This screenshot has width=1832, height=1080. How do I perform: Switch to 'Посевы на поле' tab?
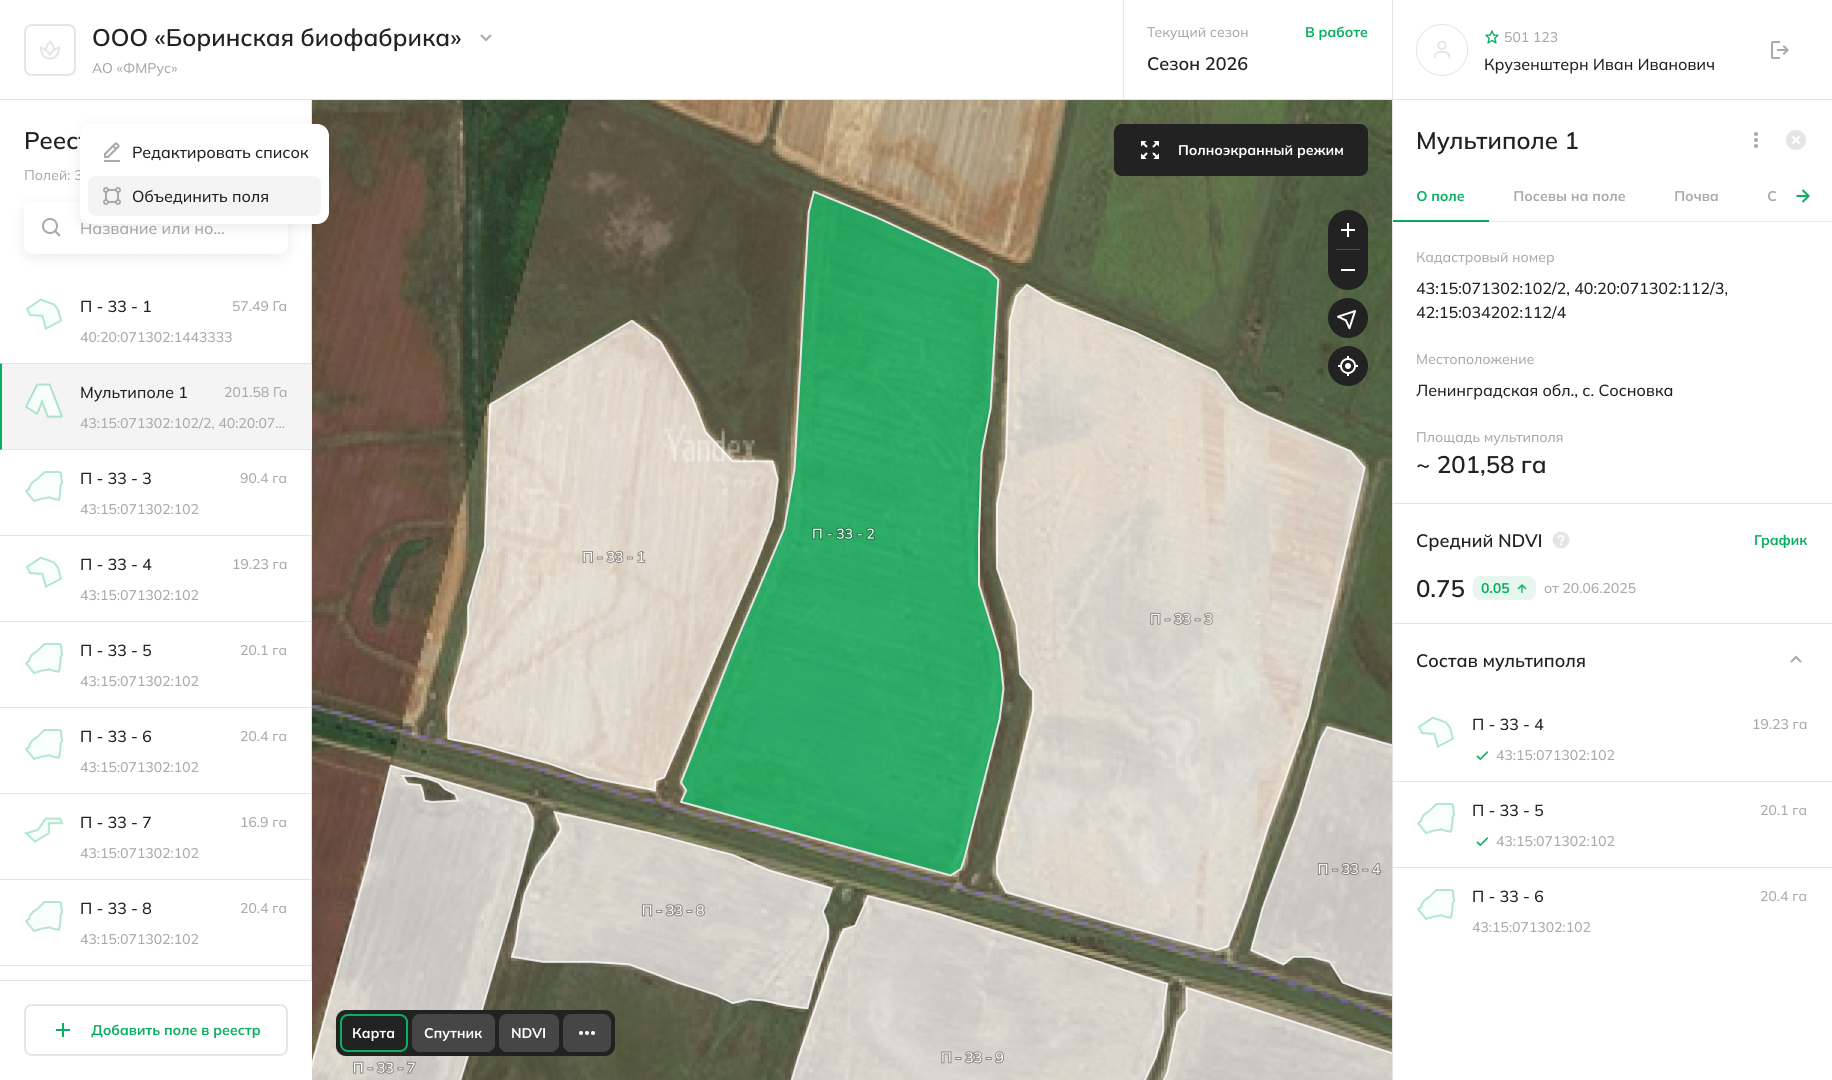coord(1569,196)
